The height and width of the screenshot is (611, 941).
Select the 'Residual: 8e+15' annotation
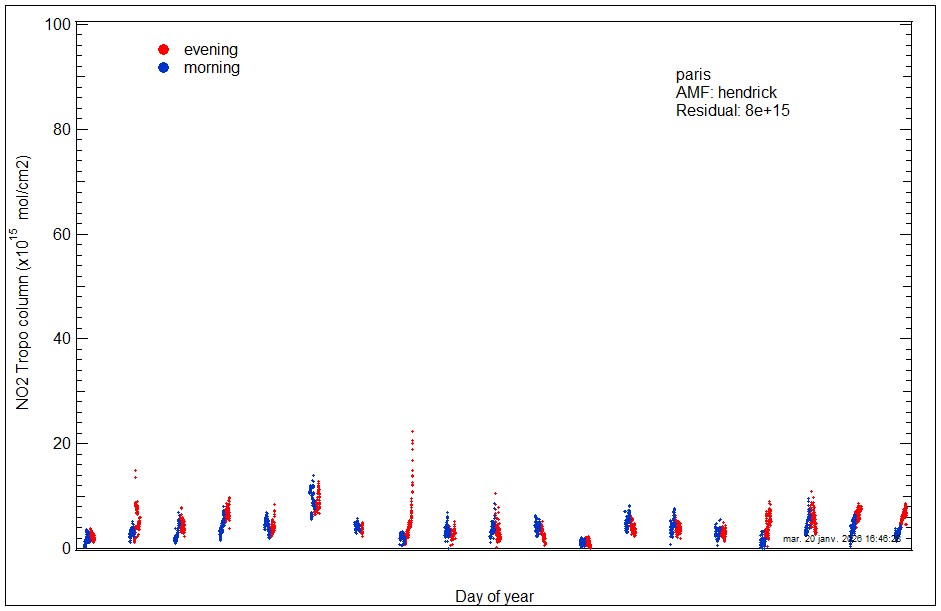[x=733, y=111]
